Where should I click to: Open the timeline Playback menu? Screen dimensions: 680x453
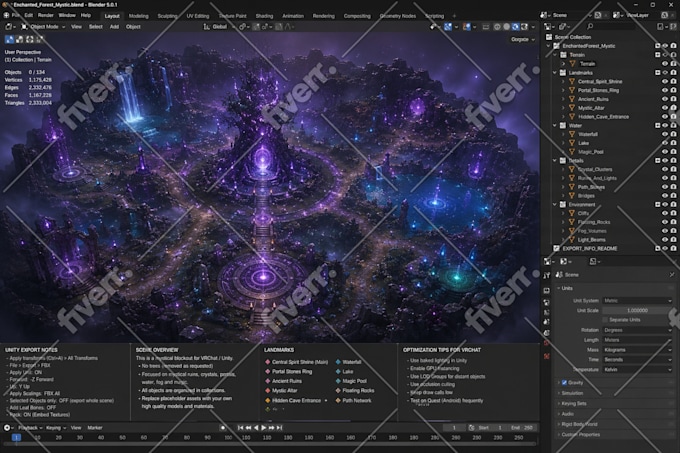coord(29,428)
